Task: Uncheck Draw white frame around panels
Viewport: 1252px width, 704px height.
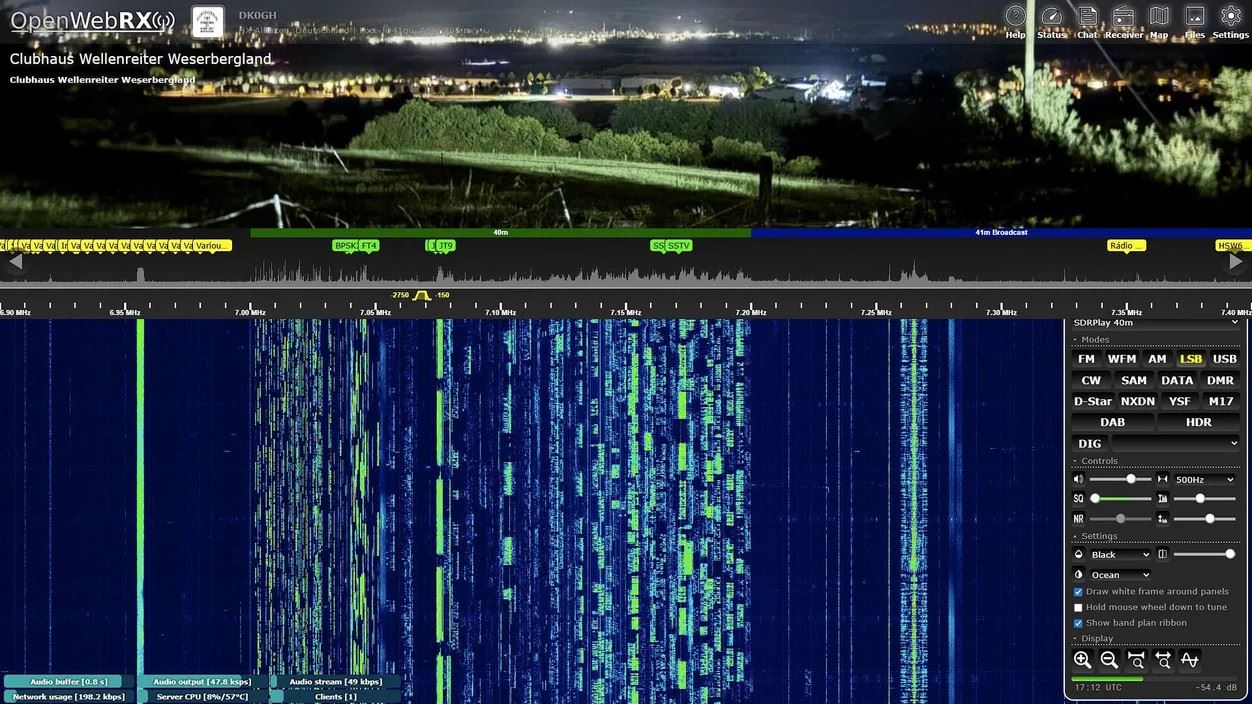Action: pyautogui.click(x=1078, y=592)
